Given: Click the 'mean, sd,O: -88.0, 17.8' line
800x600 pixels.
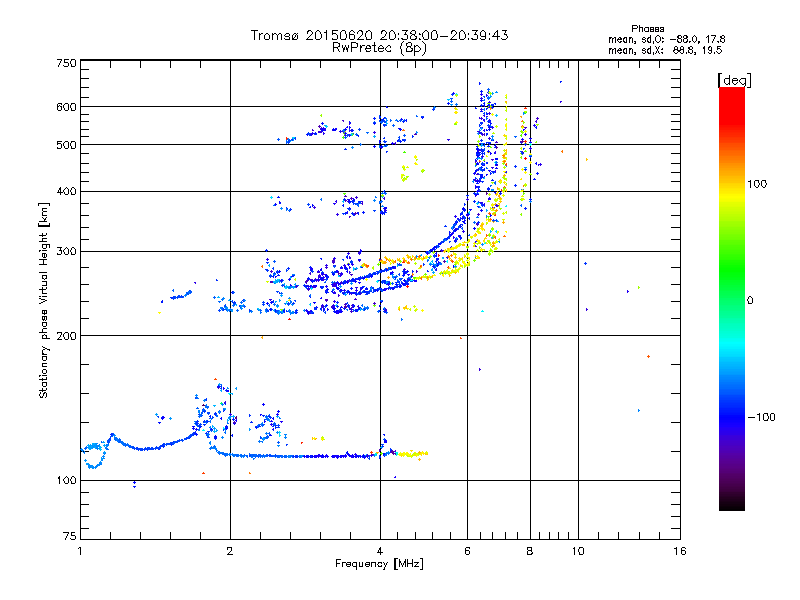Looking at the screenshot, I should coord(666,39).
